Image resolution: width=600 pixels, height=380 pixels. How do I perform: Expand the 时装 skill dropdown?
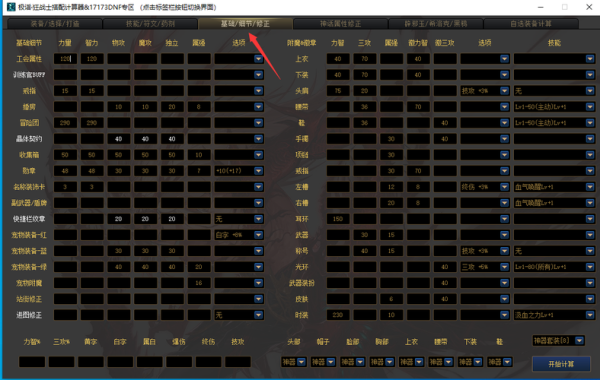pos(554,315)
